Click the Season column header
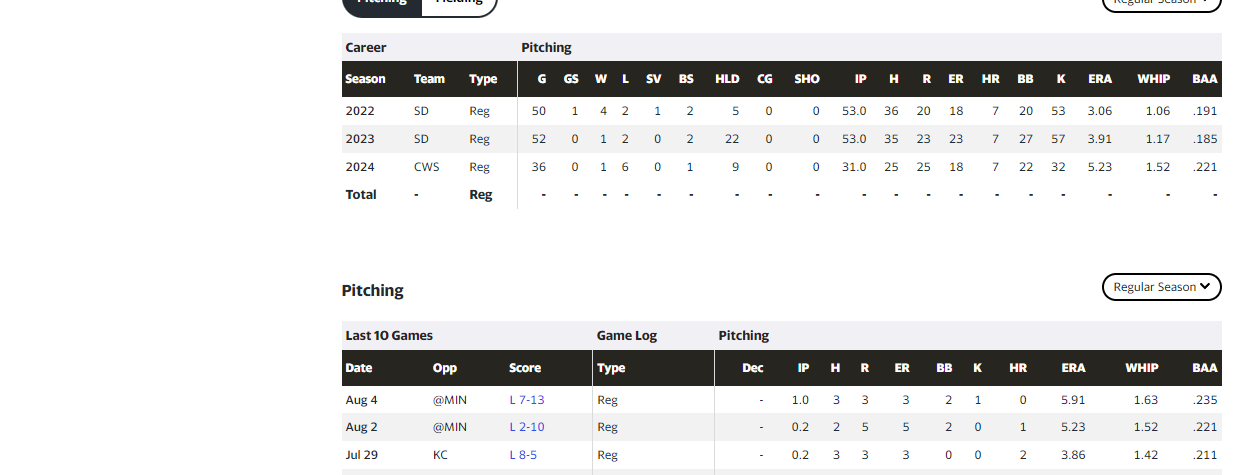Screen dimensions: 1239x475 click(365, 79)
